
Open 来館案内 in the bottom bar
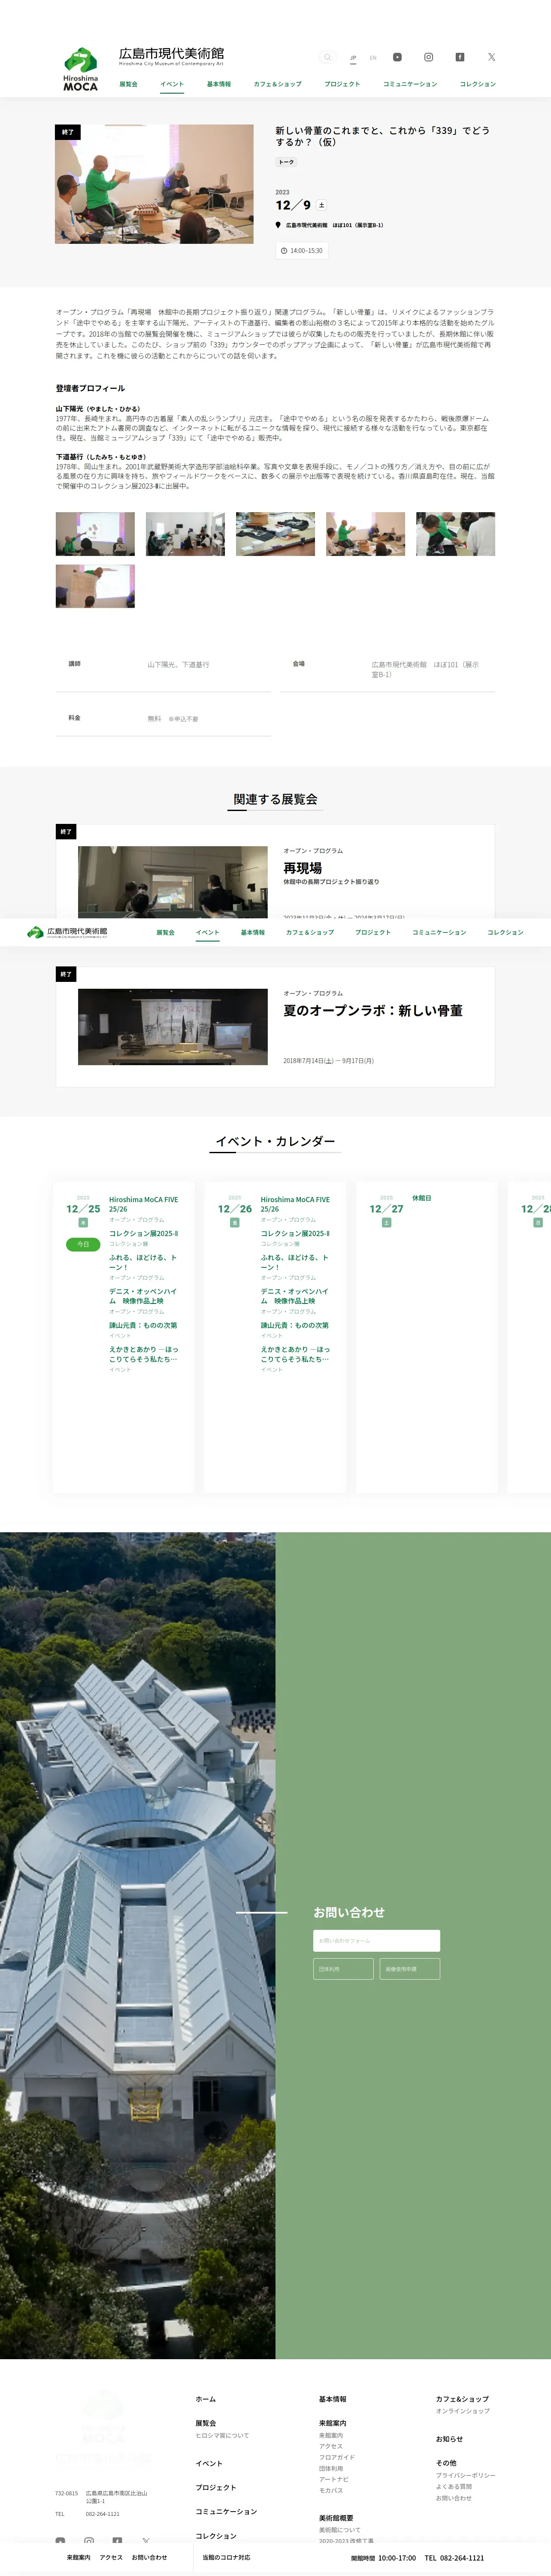click(x=78, y=2557)
